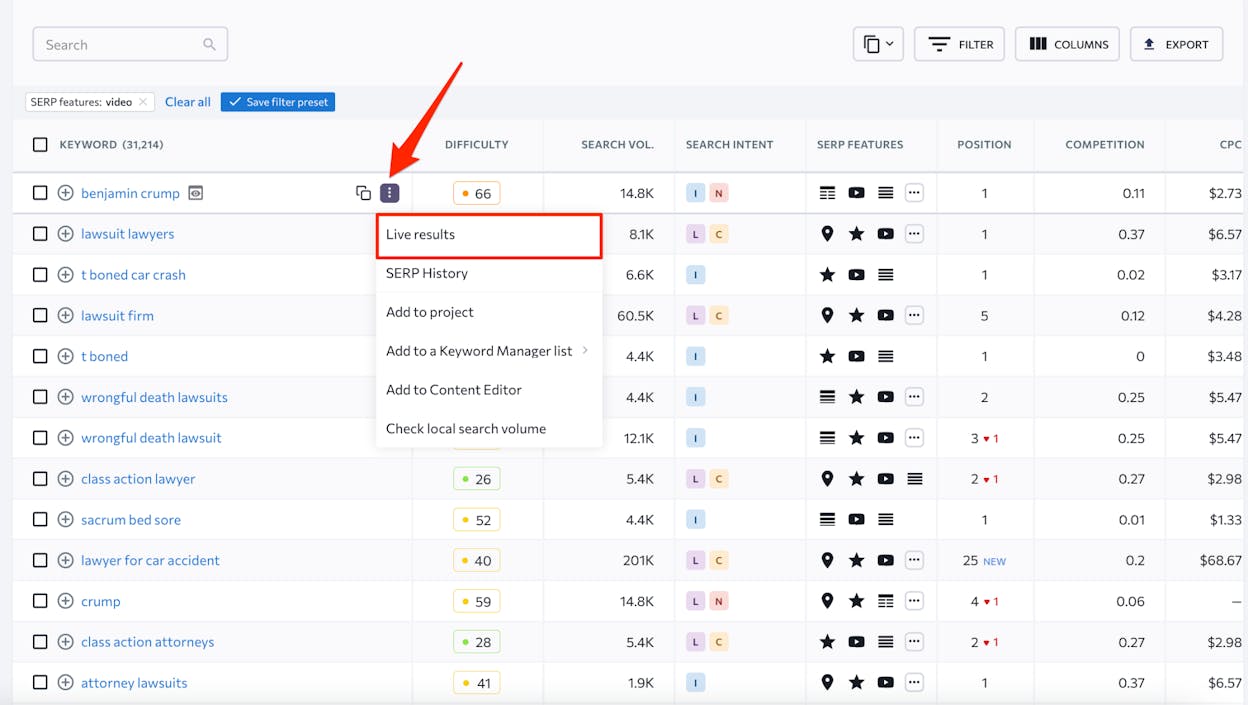
Task: Click the plus icon beside lawsuit firm
Action: coord(65,315)
